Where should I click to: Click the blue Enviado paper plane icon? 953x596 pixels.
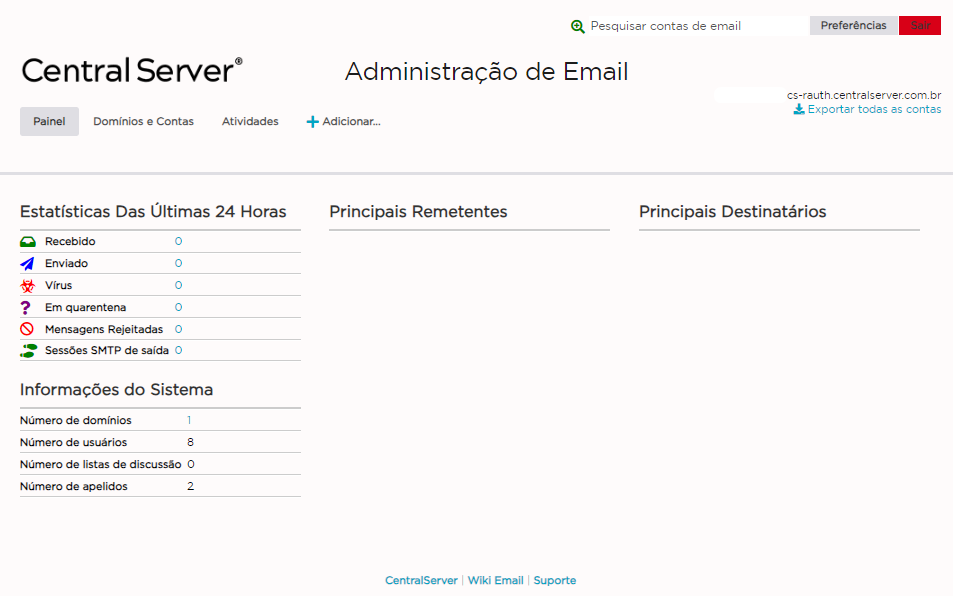28,264
